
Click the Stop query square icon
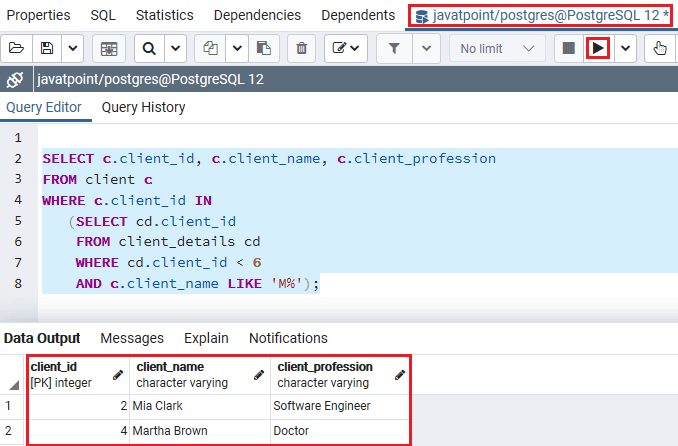point(568,48)
